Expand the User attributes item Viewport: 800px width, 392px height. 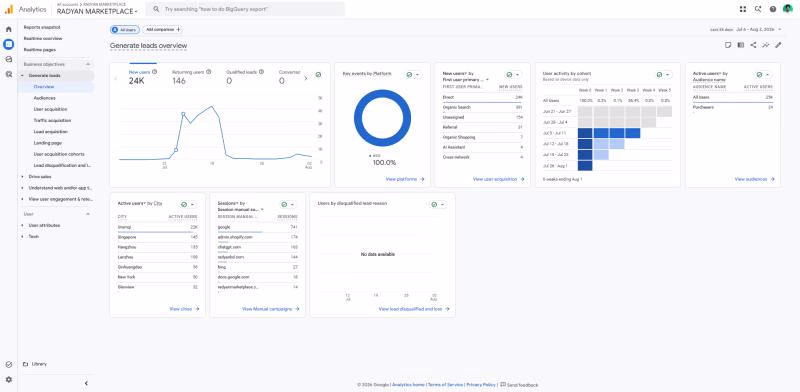[x=22, y=225]
